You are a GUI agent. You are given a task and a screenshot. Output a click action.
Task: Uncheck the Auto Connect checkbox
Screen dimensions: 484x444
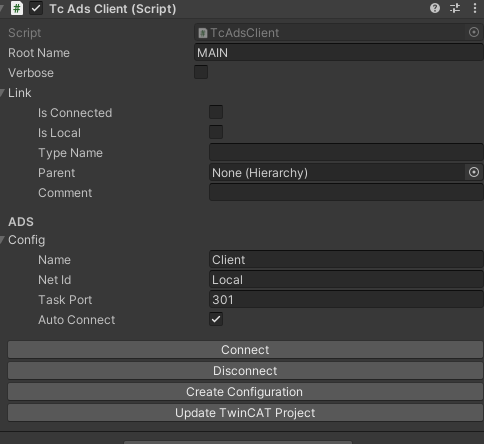pos(216,319)
